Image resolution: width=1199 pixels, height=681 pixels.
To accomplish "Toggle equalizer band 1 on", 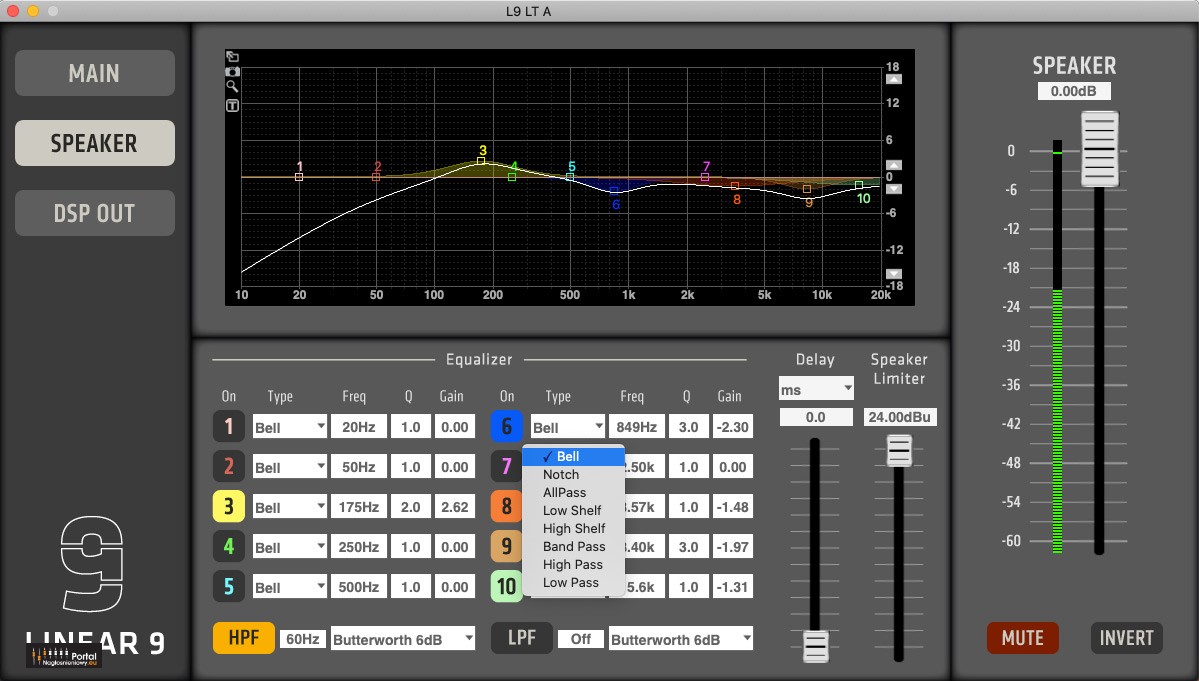I will click(x=229, y=426).
